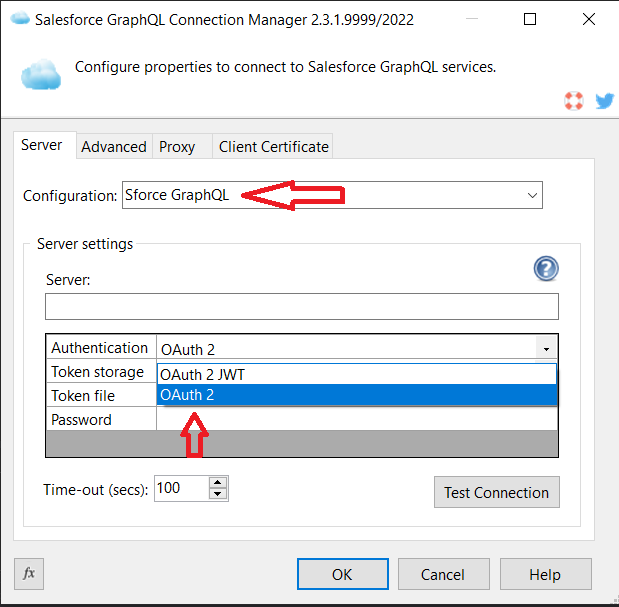Open the Proxy tab
Screen dimensions: 619x607
point(177,146)
